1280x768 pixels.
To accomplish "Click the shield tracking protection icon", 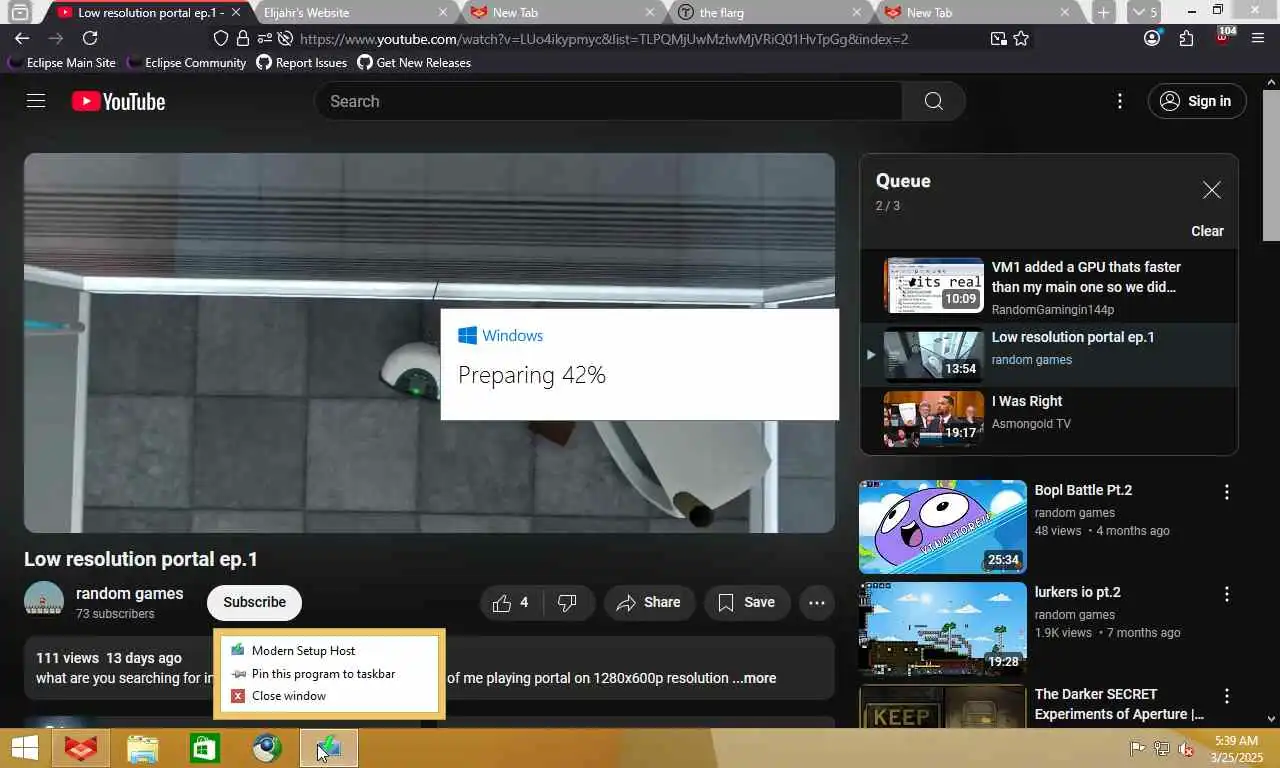I will pos(222,39).
